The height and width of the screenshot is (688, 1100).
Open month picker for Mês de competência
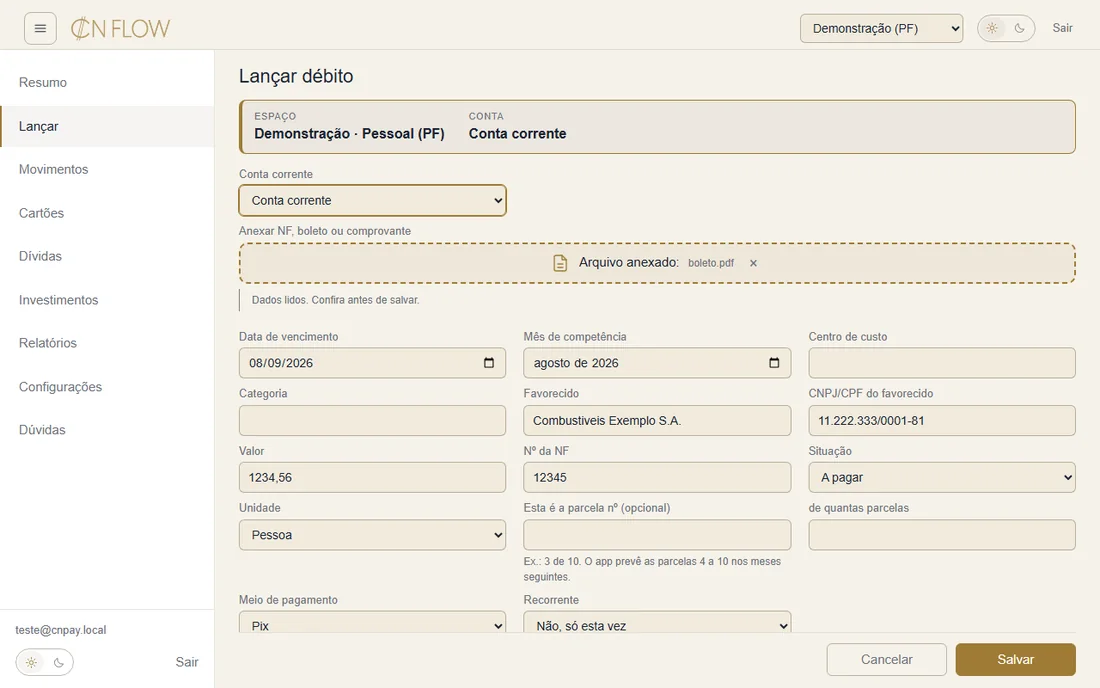click(774, 363)
